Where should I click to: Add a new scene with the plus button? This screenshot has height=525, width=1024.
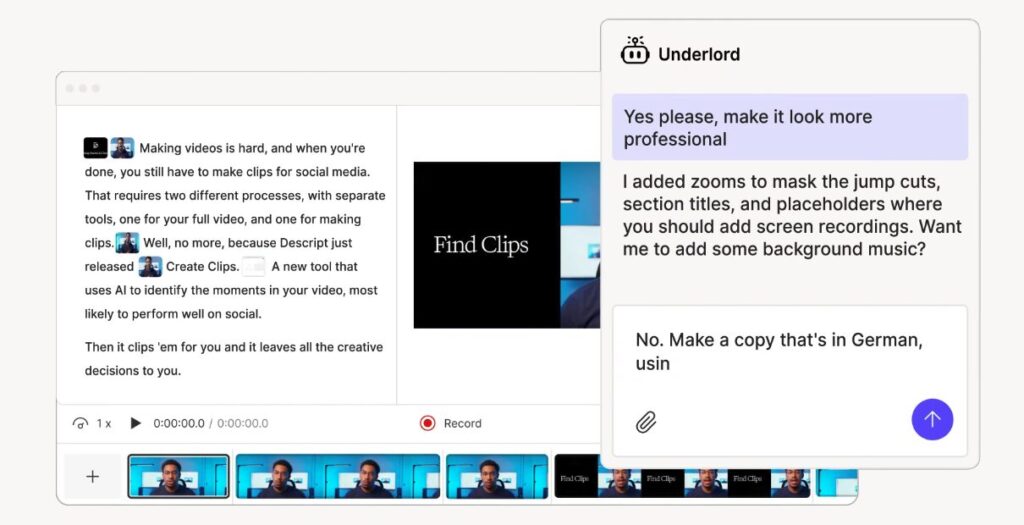(x=92, y=476)
